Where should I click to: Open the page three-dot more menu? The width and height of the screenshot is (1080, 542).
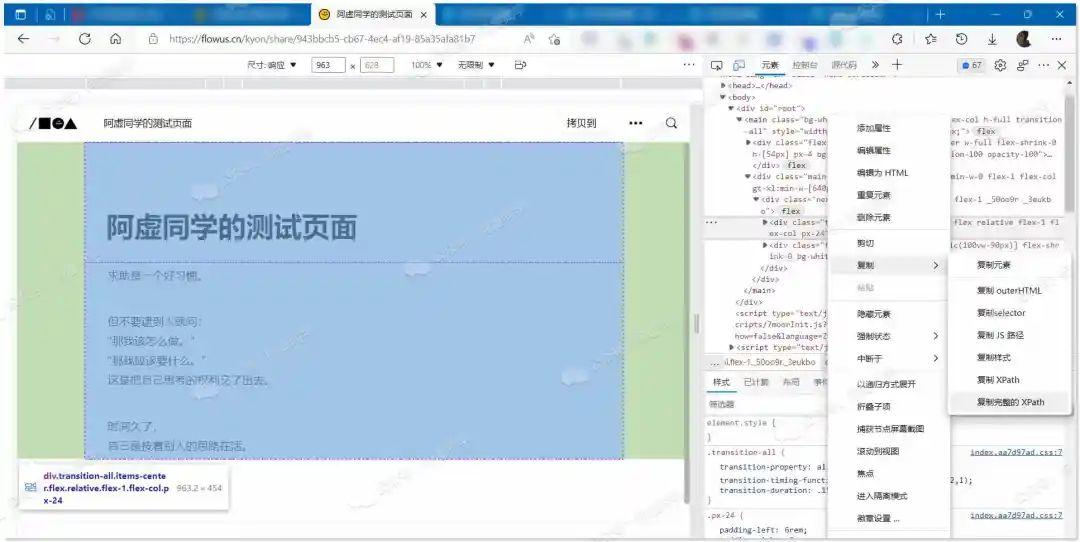(x=636, y=123)
